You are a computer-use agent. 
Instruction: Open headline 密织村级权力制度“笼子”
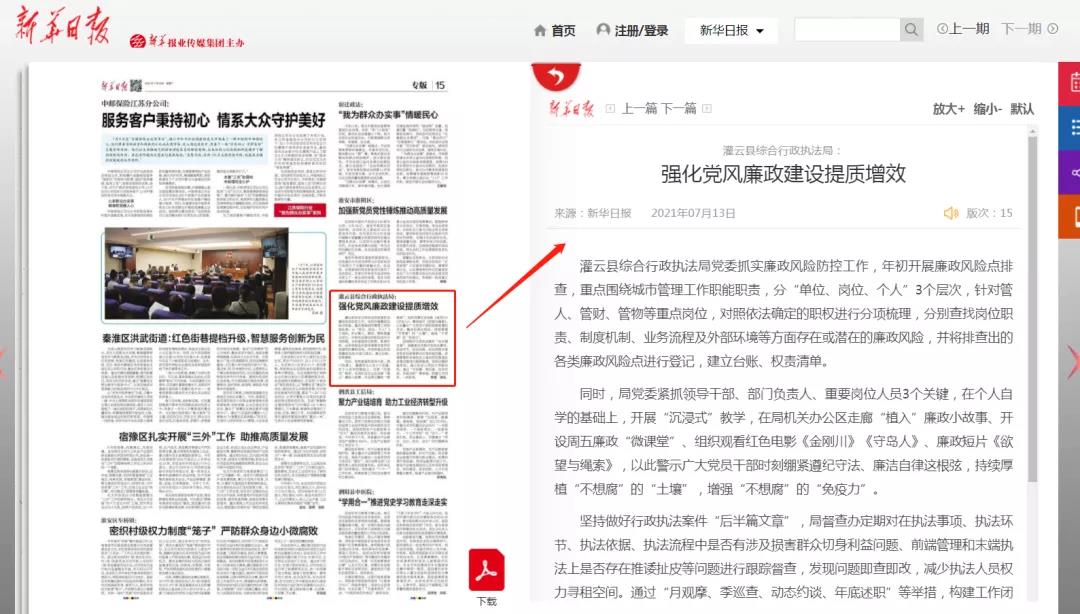coord(214,531)
